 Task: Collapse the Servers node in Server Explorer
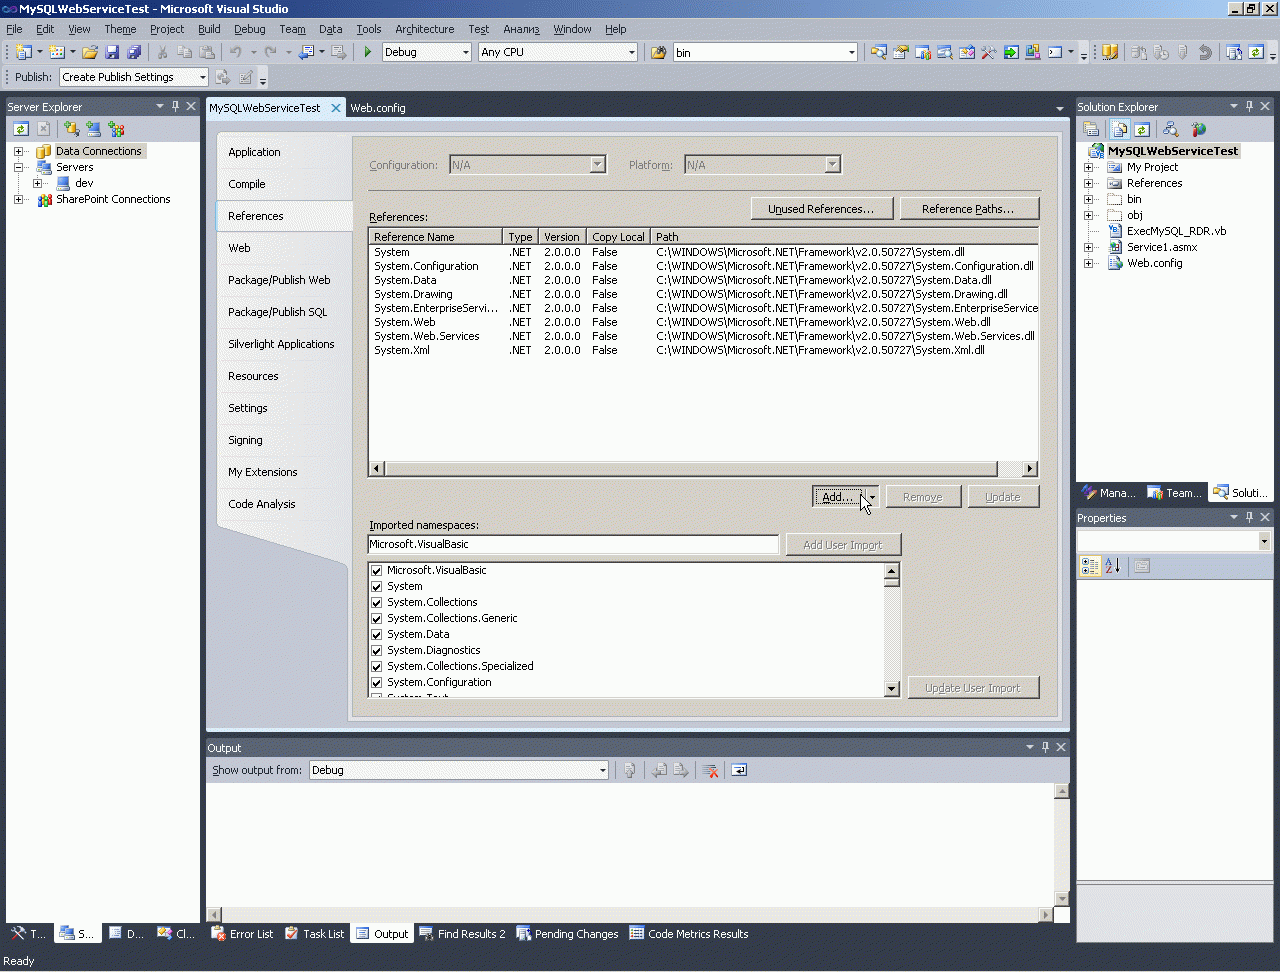point(18,167)
